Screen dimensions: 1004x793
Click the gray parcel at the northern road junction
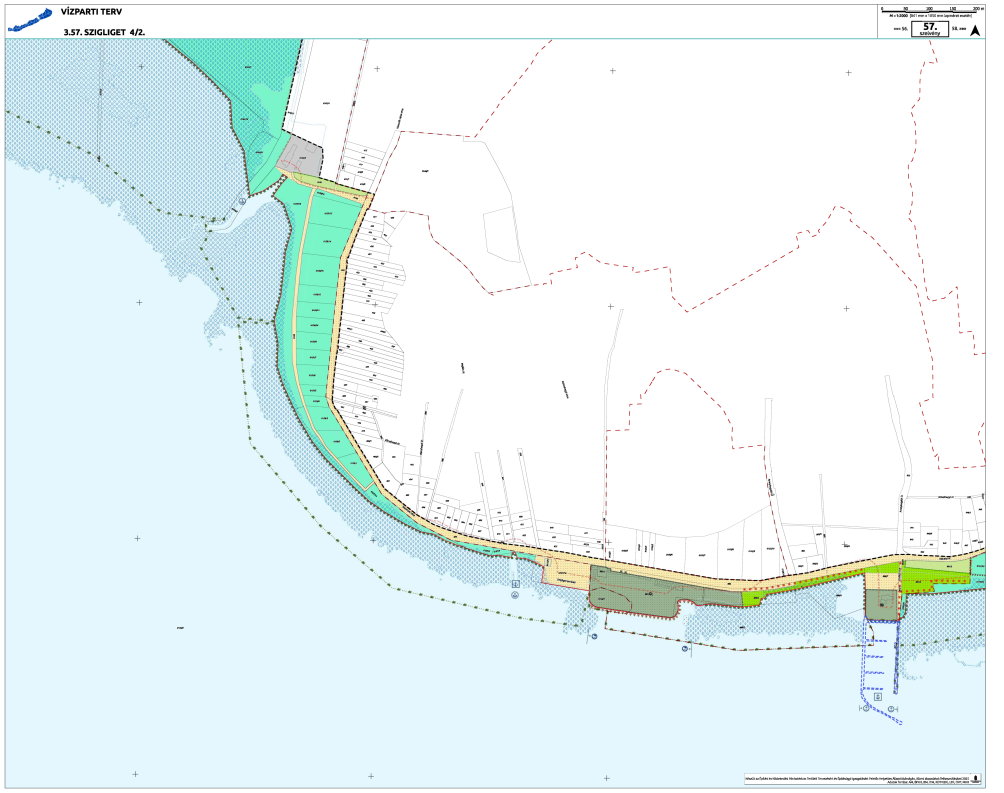point(301,158)
